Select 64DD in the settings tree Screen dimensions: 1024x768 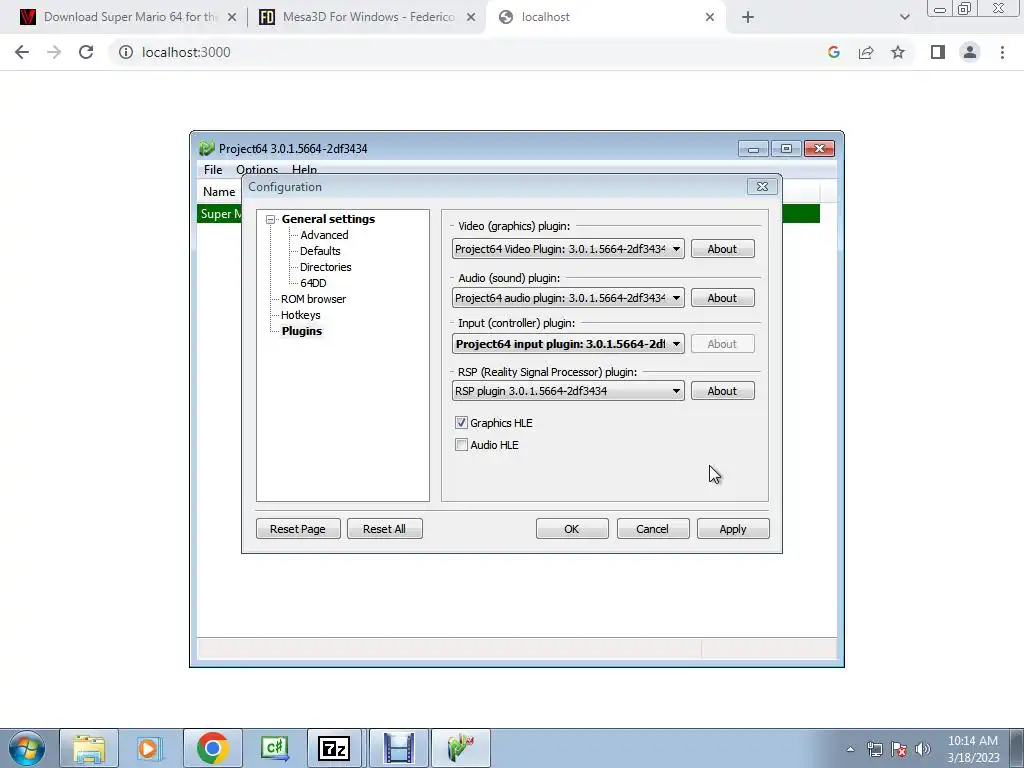313,283
